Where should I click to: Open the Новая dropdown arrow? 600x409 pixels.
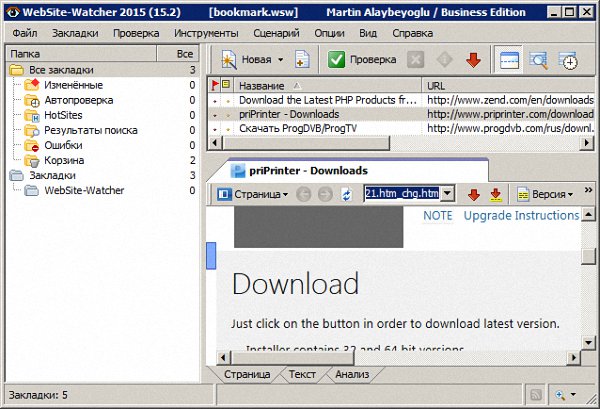click(280, 60)
